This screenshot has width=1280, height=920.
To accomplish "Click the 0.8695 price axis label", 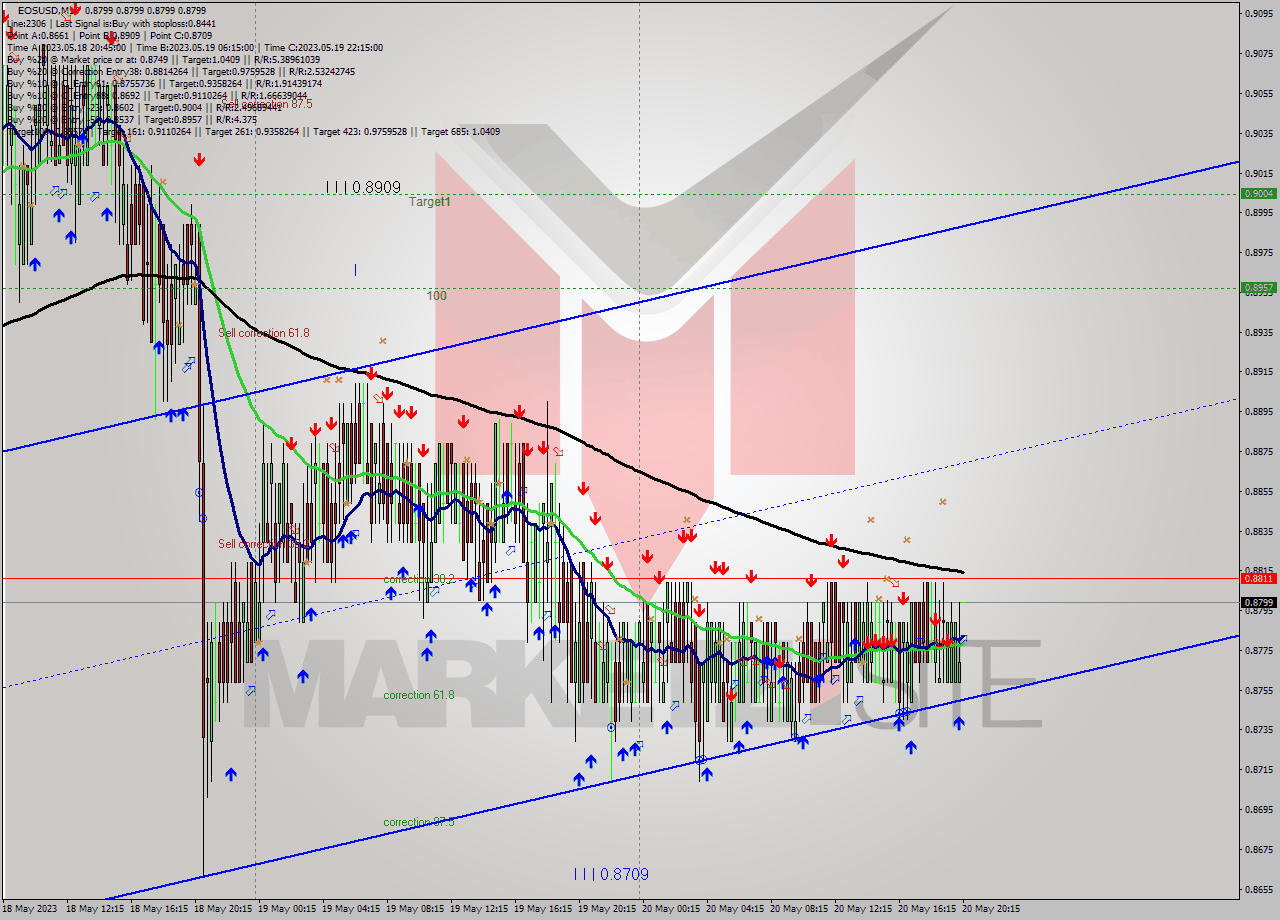I will 1257,810.
